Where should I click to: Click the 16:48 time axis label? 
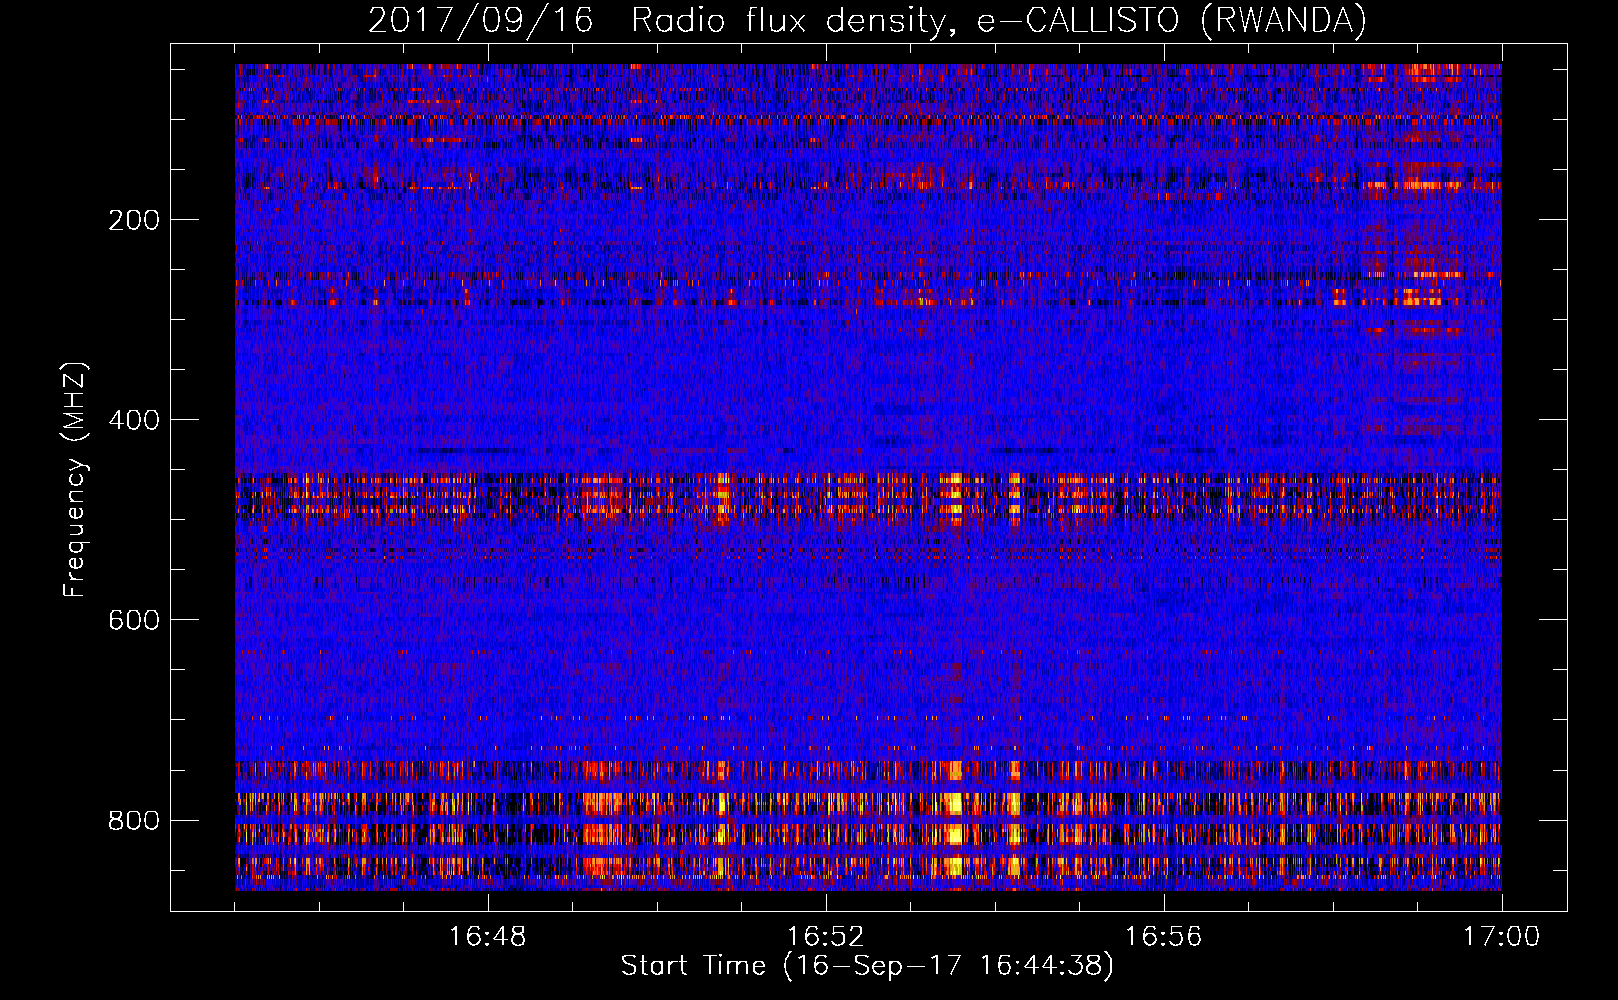488,937
